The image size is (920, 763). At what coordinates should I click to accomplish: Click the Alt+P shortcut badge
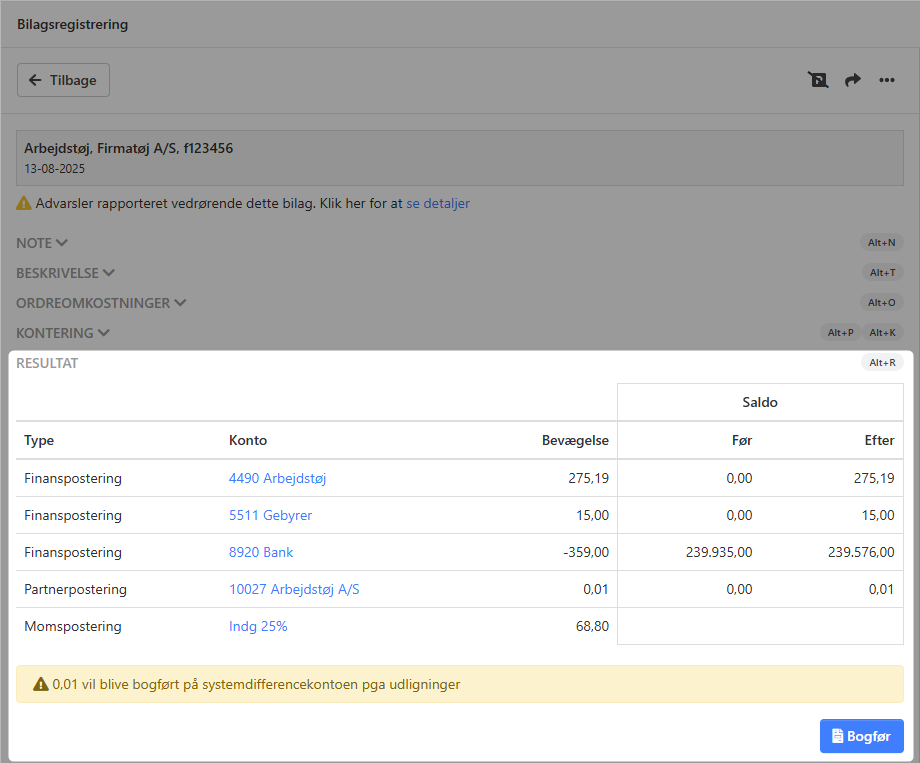click(840, 333)
